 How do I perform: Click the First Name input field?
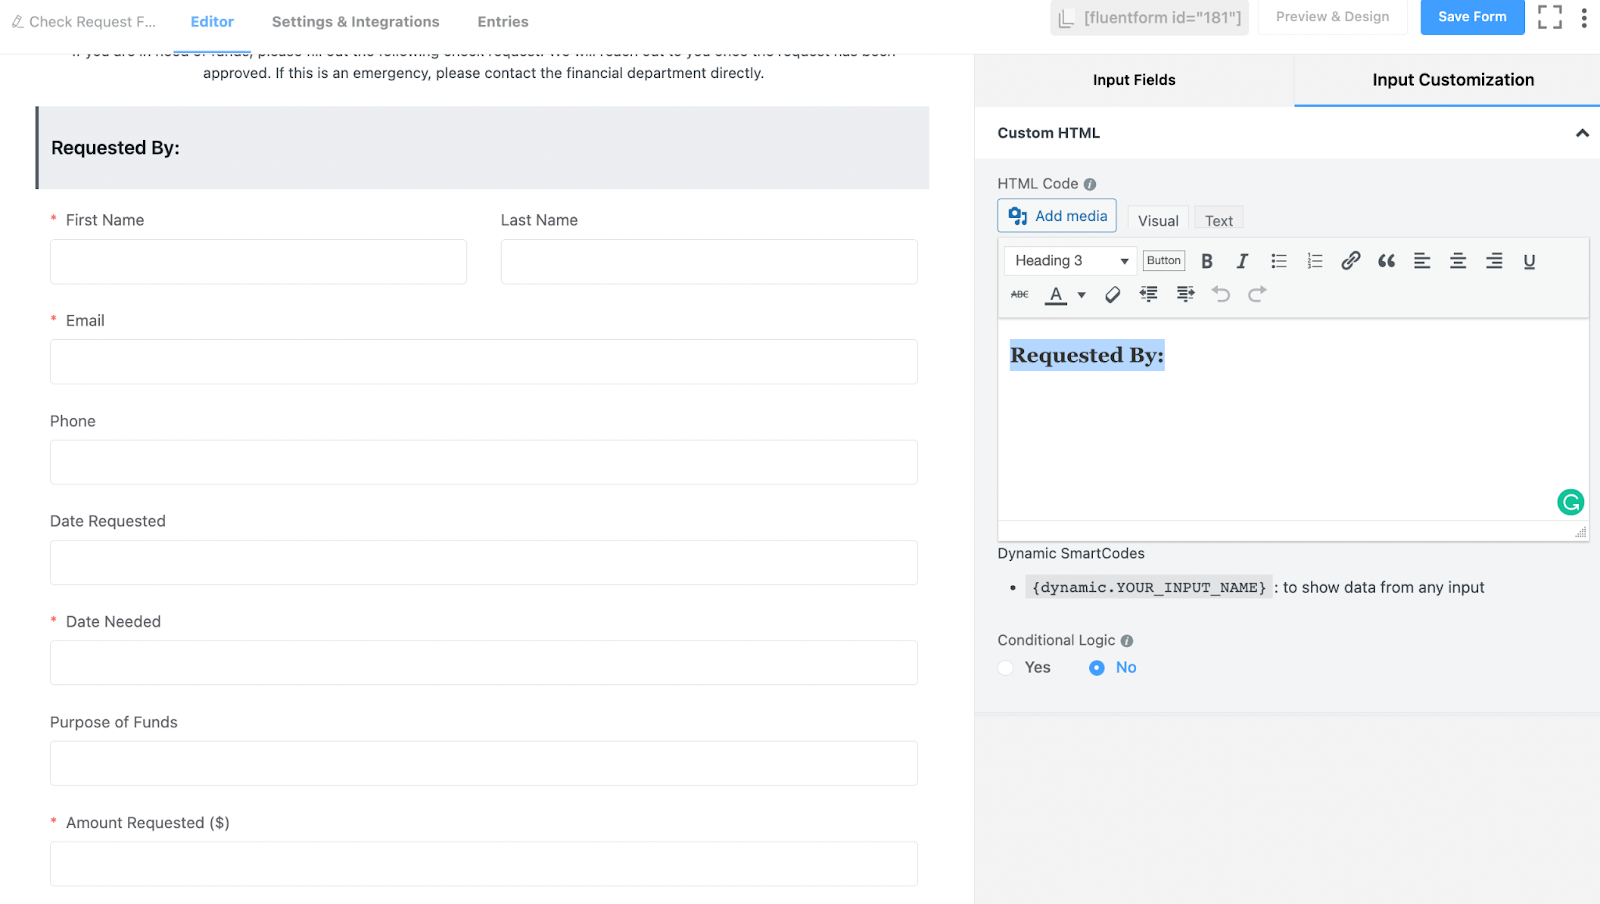[x=258, y=262]
